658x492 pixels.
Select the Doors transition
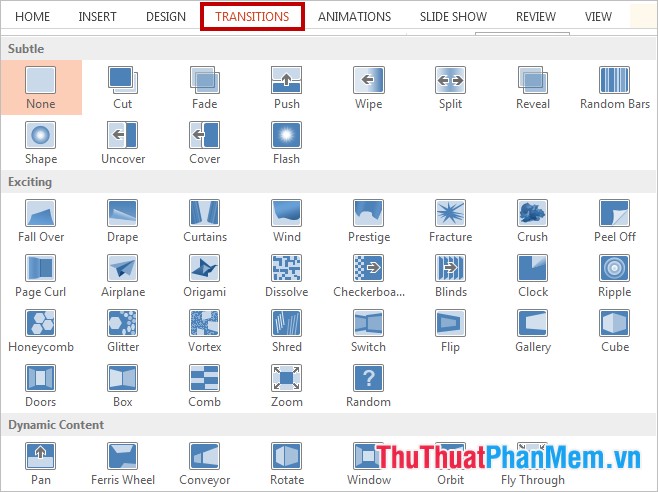(41, 386)
